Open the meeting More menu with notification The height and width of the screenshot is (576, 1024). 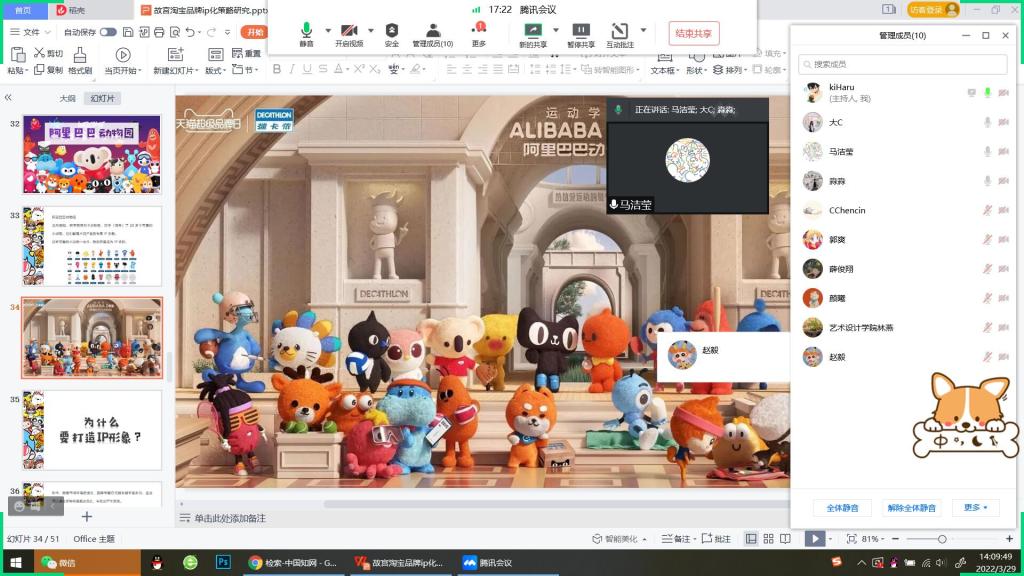[x=479, y=34]
